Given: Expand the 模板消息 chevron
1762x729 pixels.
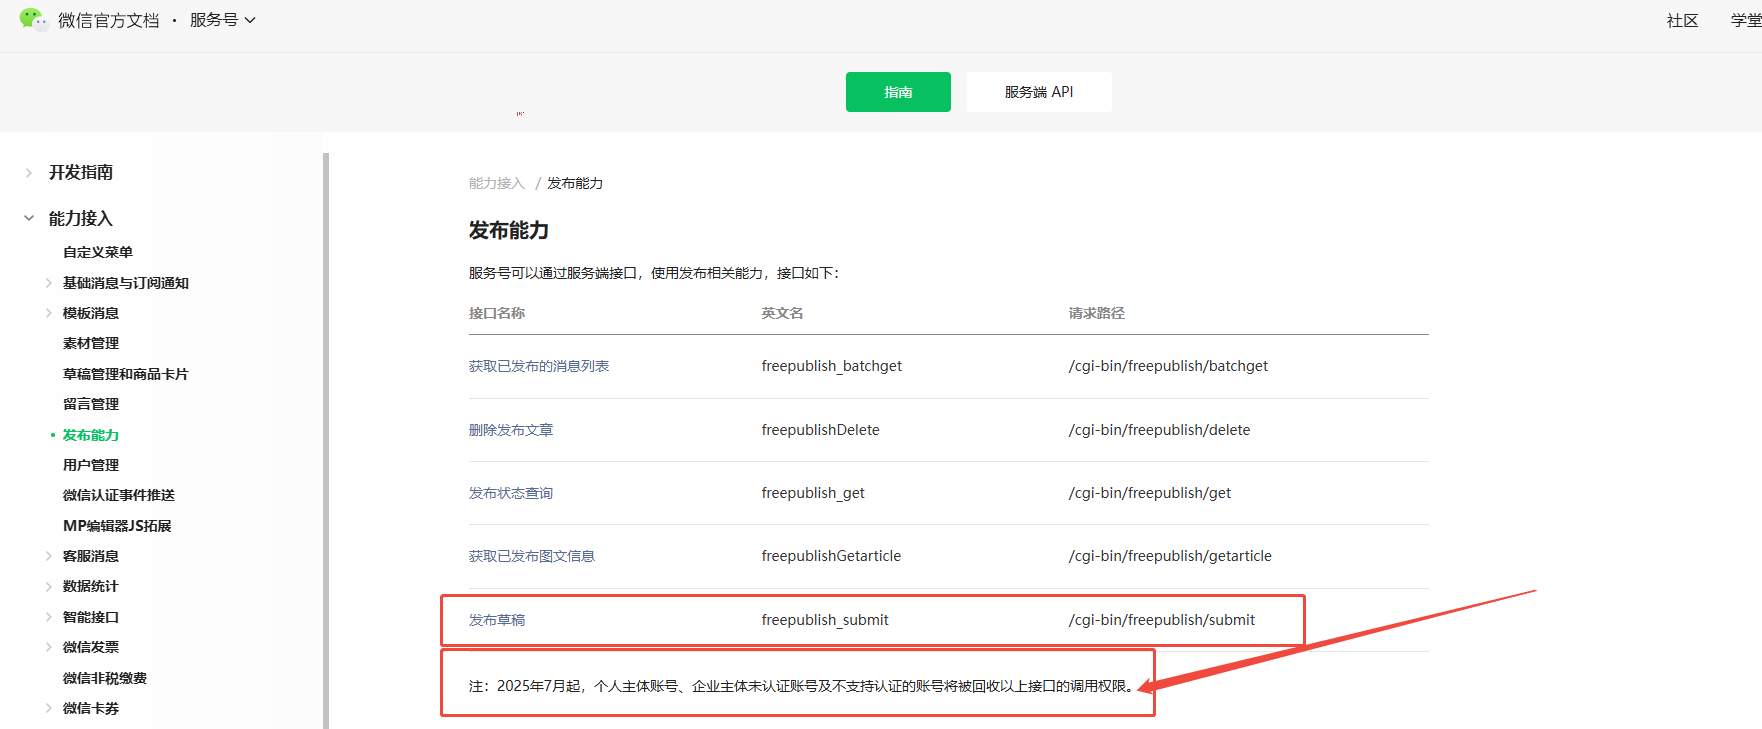Looking at the screenshot, I should [x=48, y=313].
